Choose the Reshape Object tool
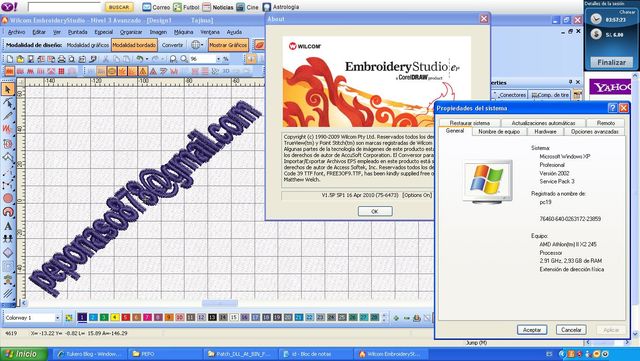The image size is (640, 361). 8,103
